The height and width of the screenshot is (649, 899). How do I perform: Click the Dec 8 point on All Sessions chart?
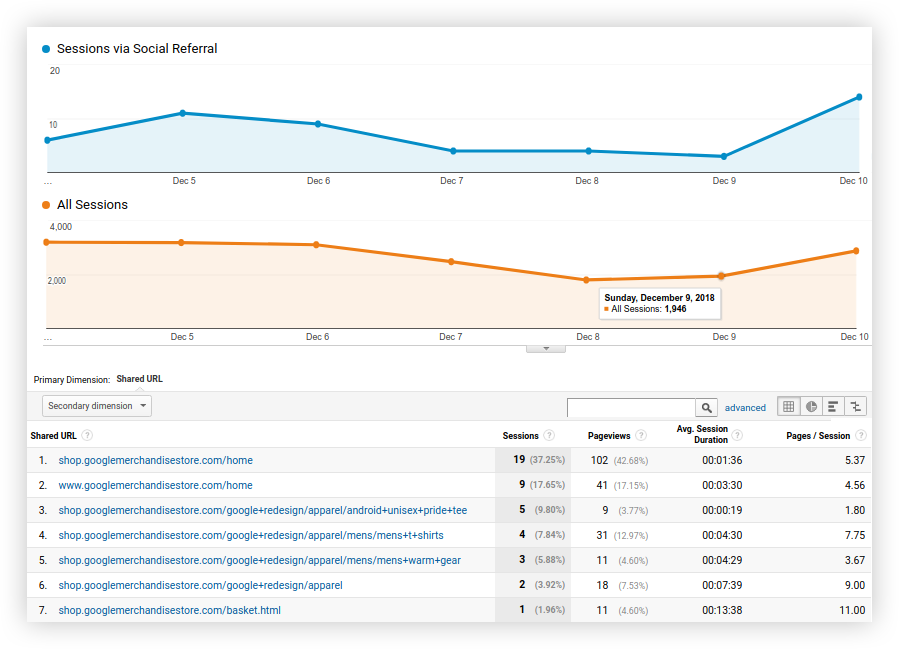pos(586,280)
